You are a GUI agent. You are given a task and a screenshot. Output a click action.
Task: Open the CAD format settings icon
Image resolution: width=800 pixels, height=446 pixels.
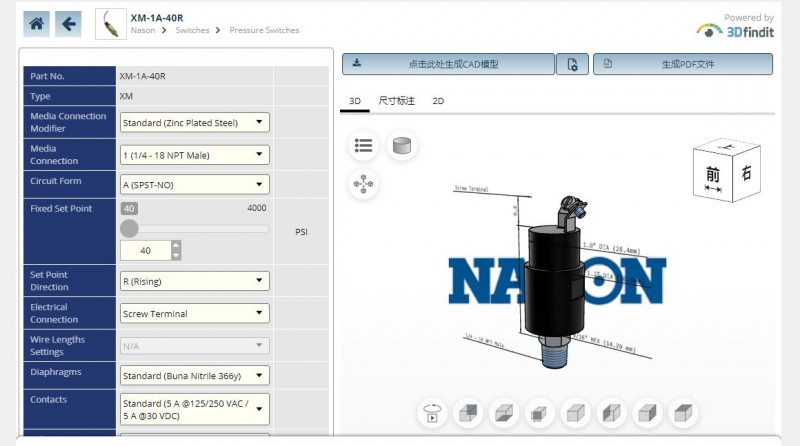tap(572, 64)
